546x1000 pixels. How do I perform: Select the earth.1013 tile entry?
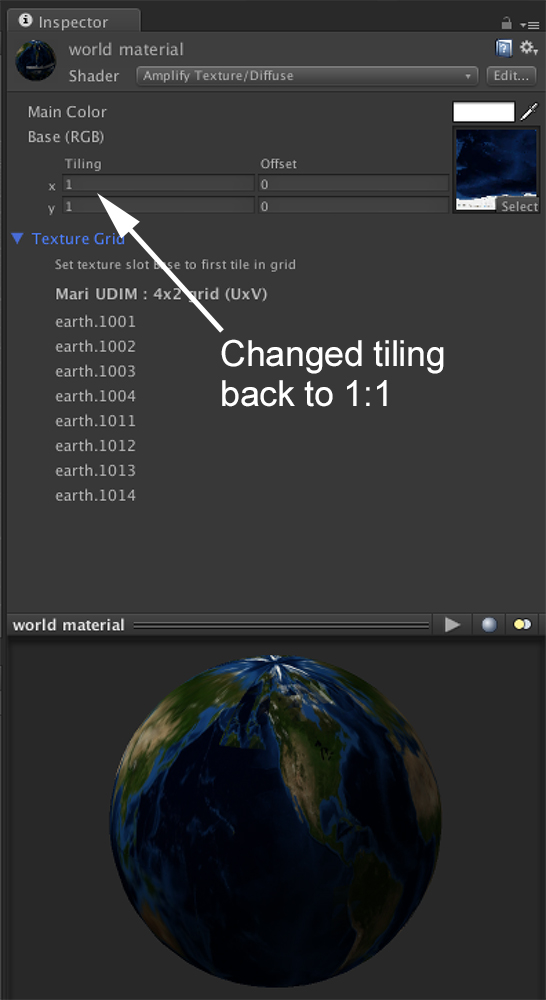96,471
